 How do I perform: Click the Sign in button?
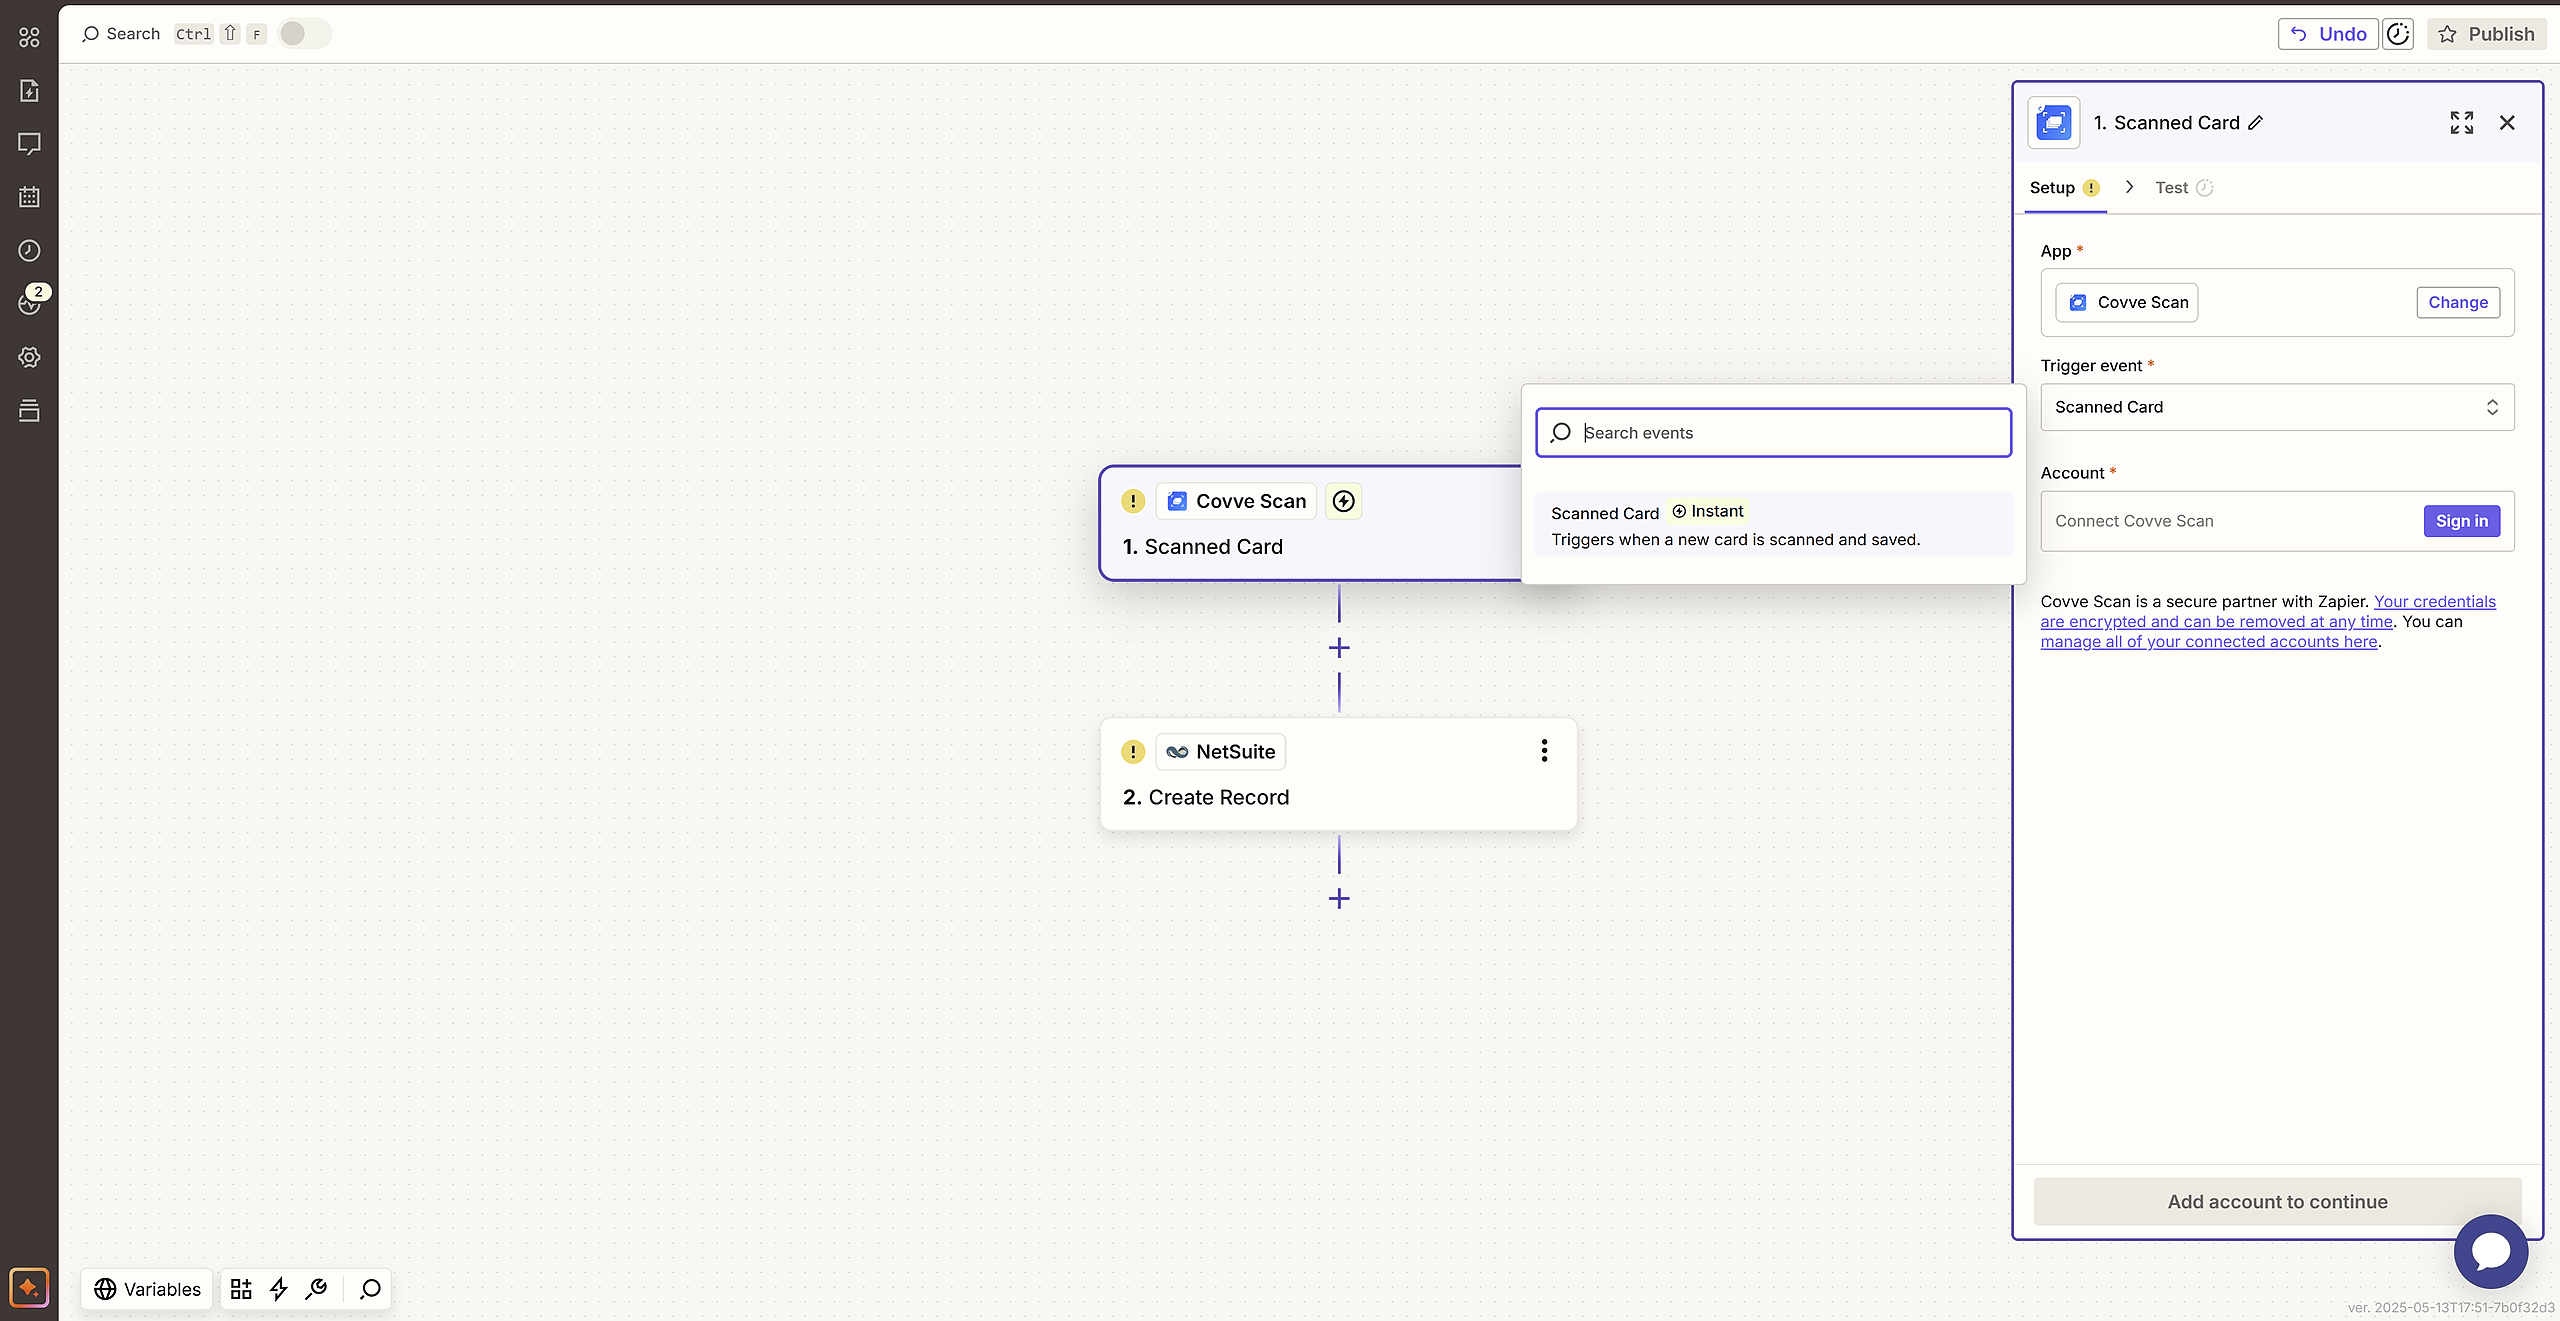tap(2461, 521)
